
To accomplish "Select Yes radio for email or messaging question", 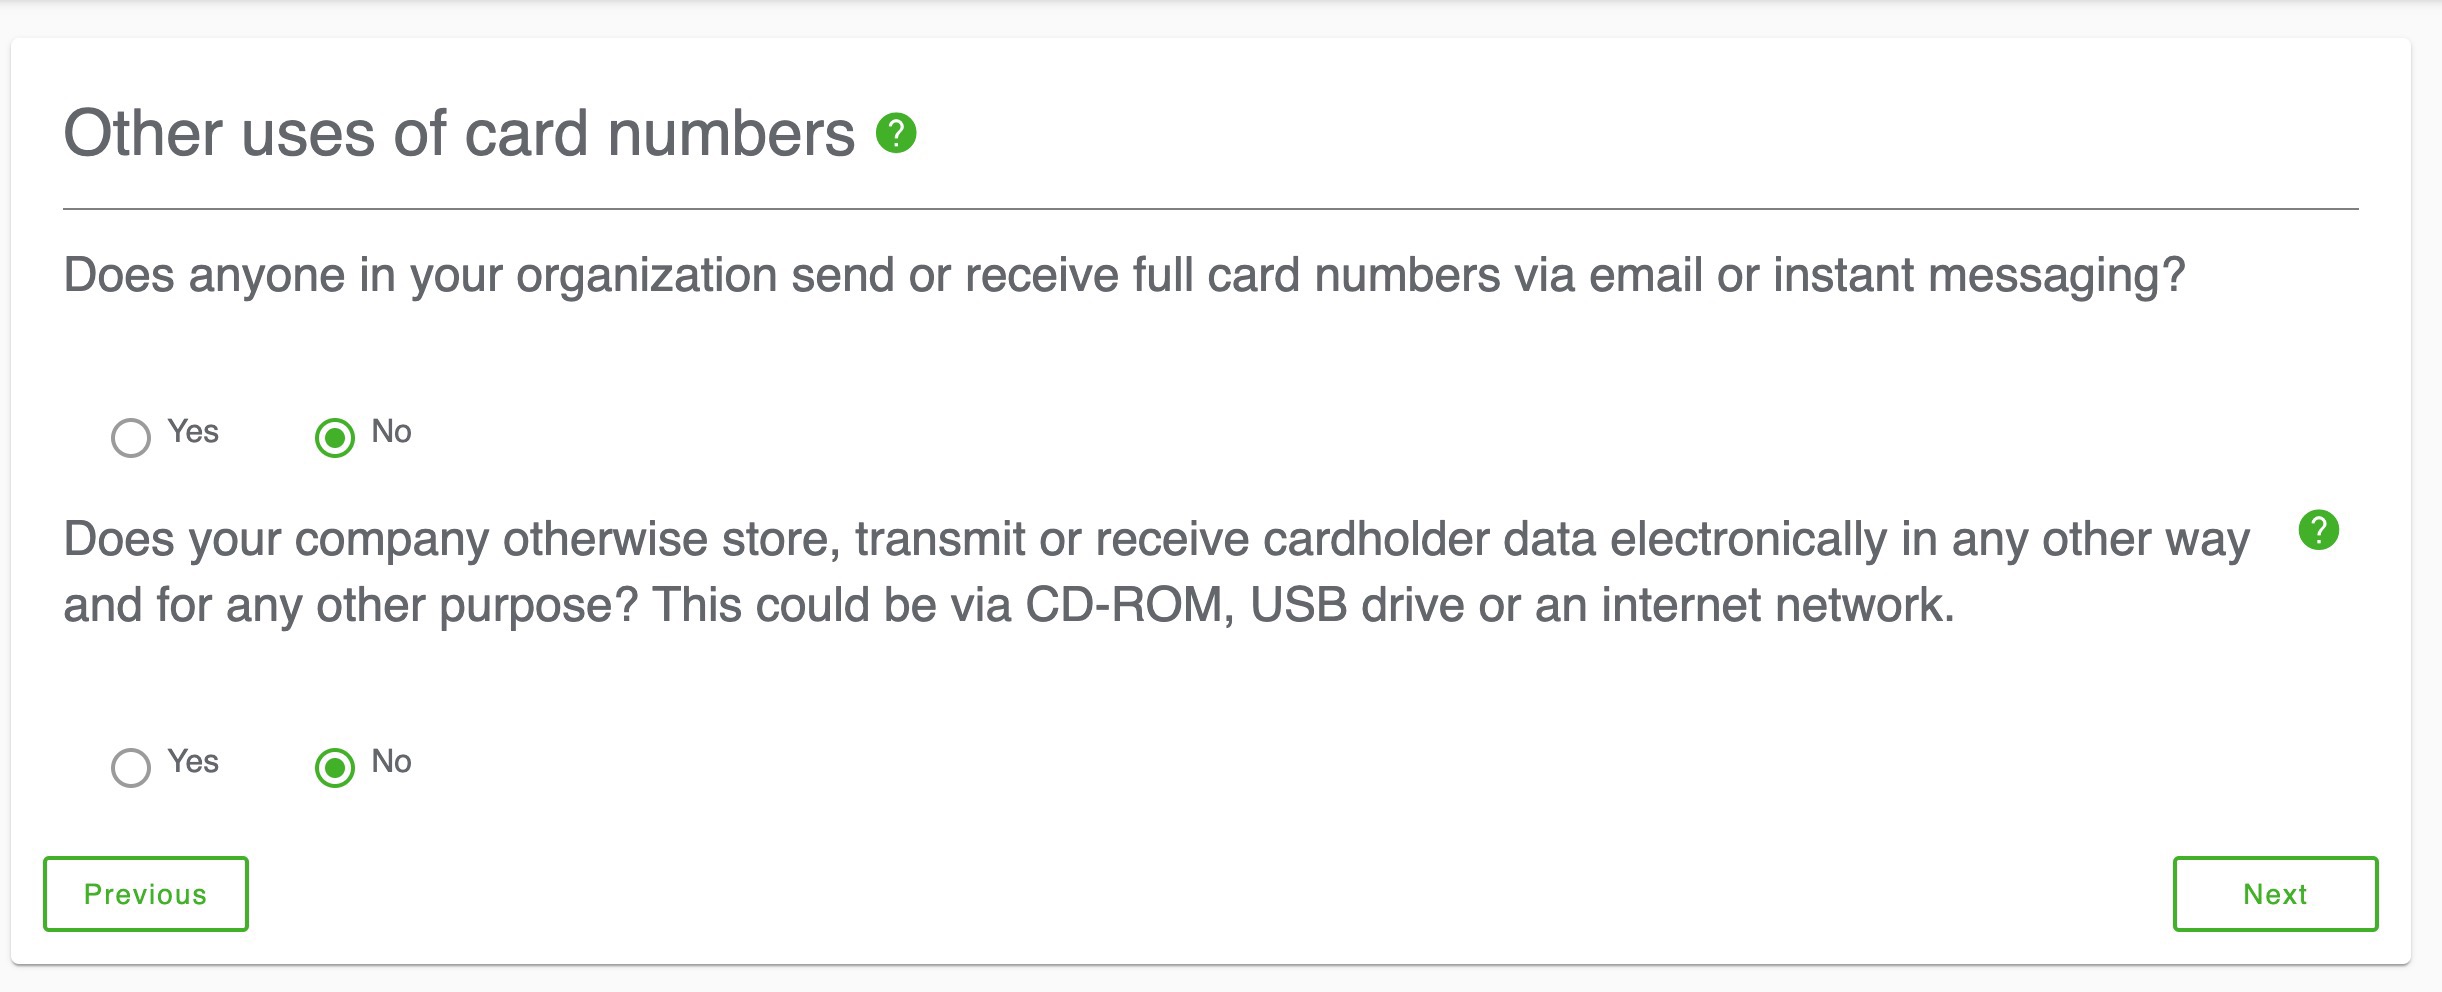I will coord(131,438).
